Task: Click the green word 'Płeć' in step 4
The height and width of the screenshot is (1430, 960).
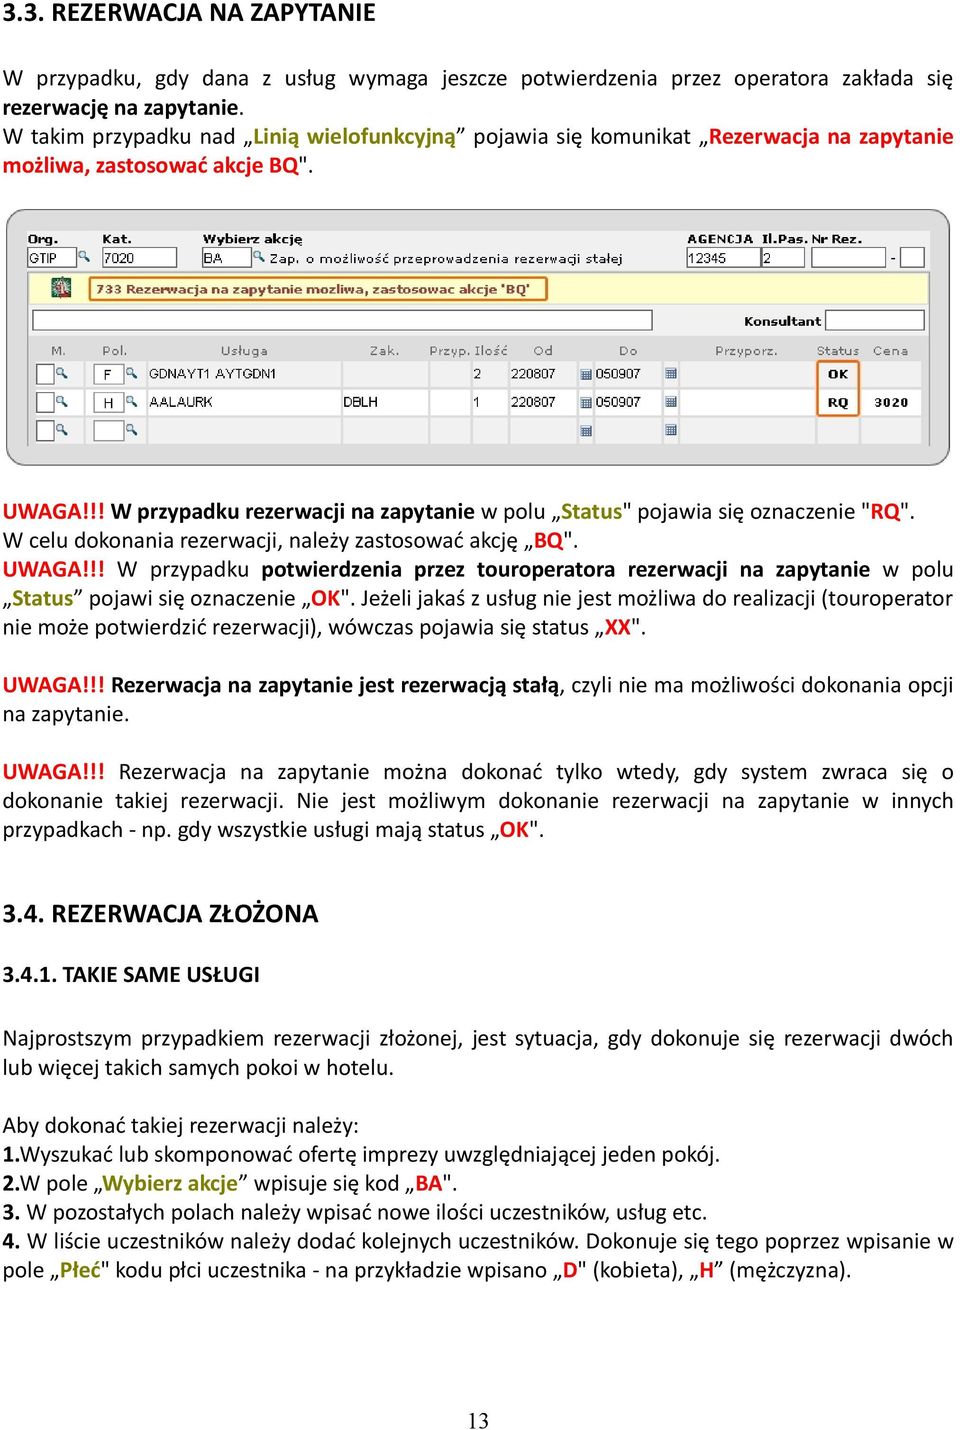Action: click(80, 1270)
